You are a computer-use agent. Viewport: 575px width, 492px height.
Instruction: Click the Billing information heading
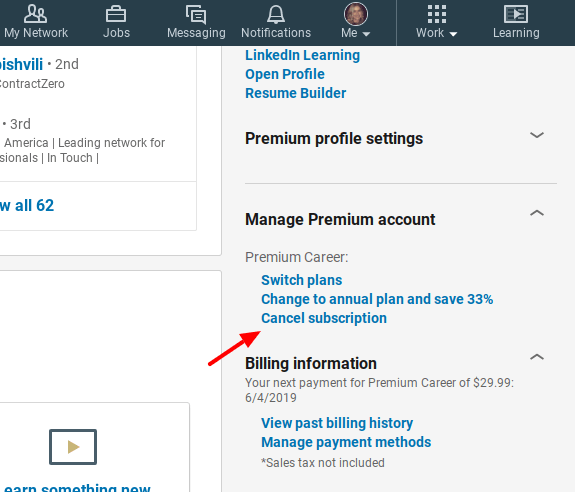coord(311,364)
